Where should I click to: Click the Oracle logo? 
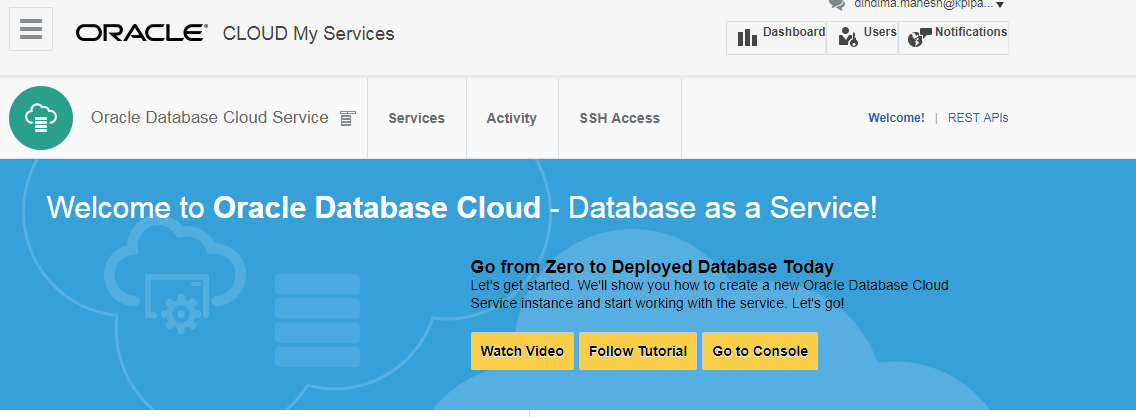coord(141,34)
